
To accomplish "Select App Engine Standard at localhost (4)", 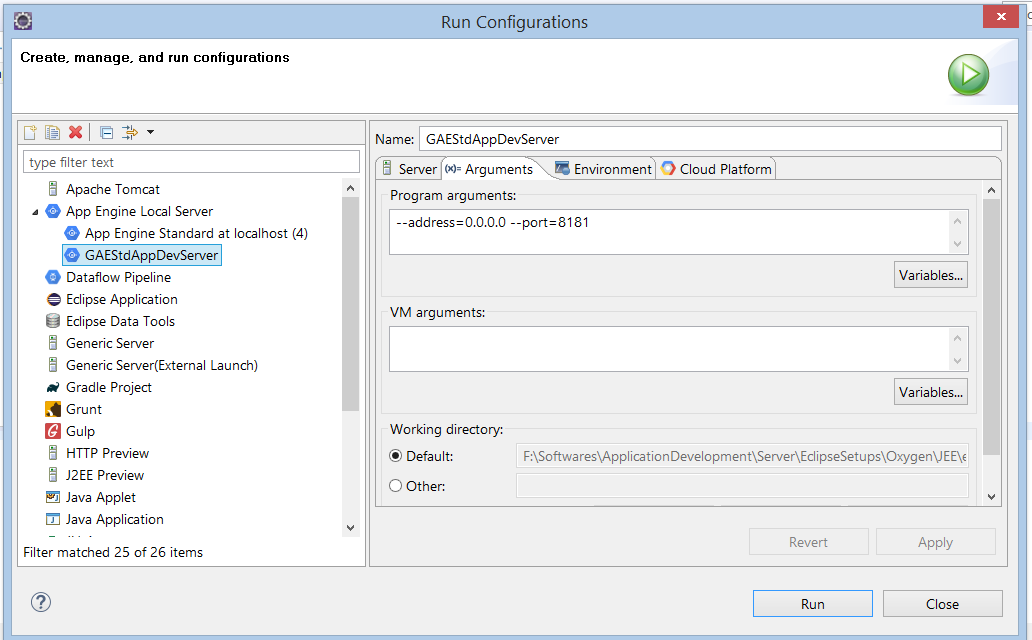I will [x=196, y=233].
